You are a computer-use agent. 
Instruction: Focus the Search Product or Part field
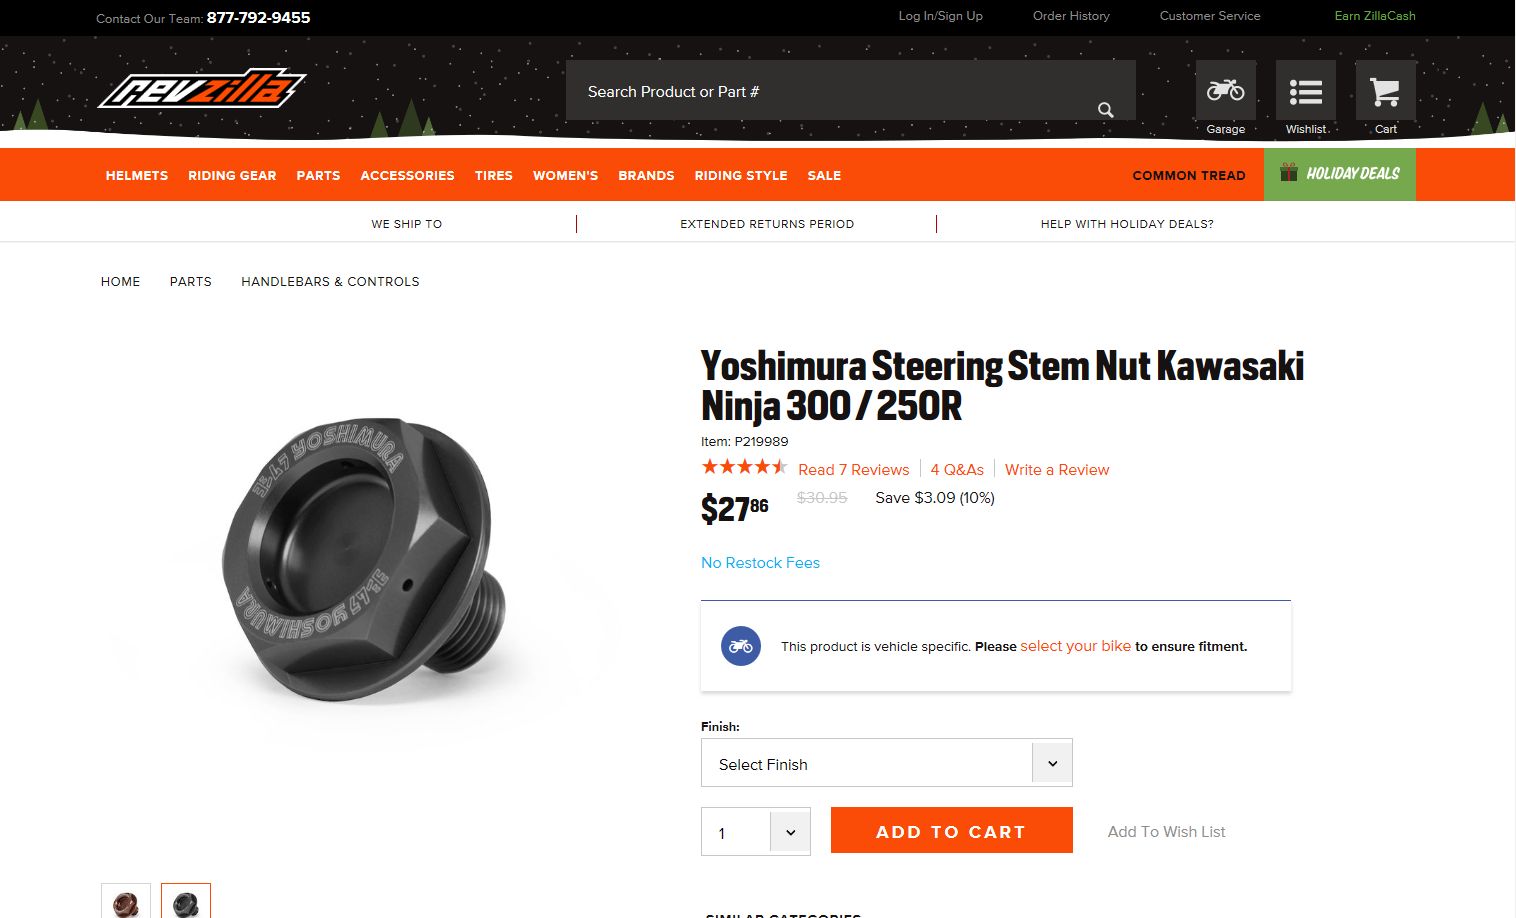pyautogui.click(x=830, y=91)
